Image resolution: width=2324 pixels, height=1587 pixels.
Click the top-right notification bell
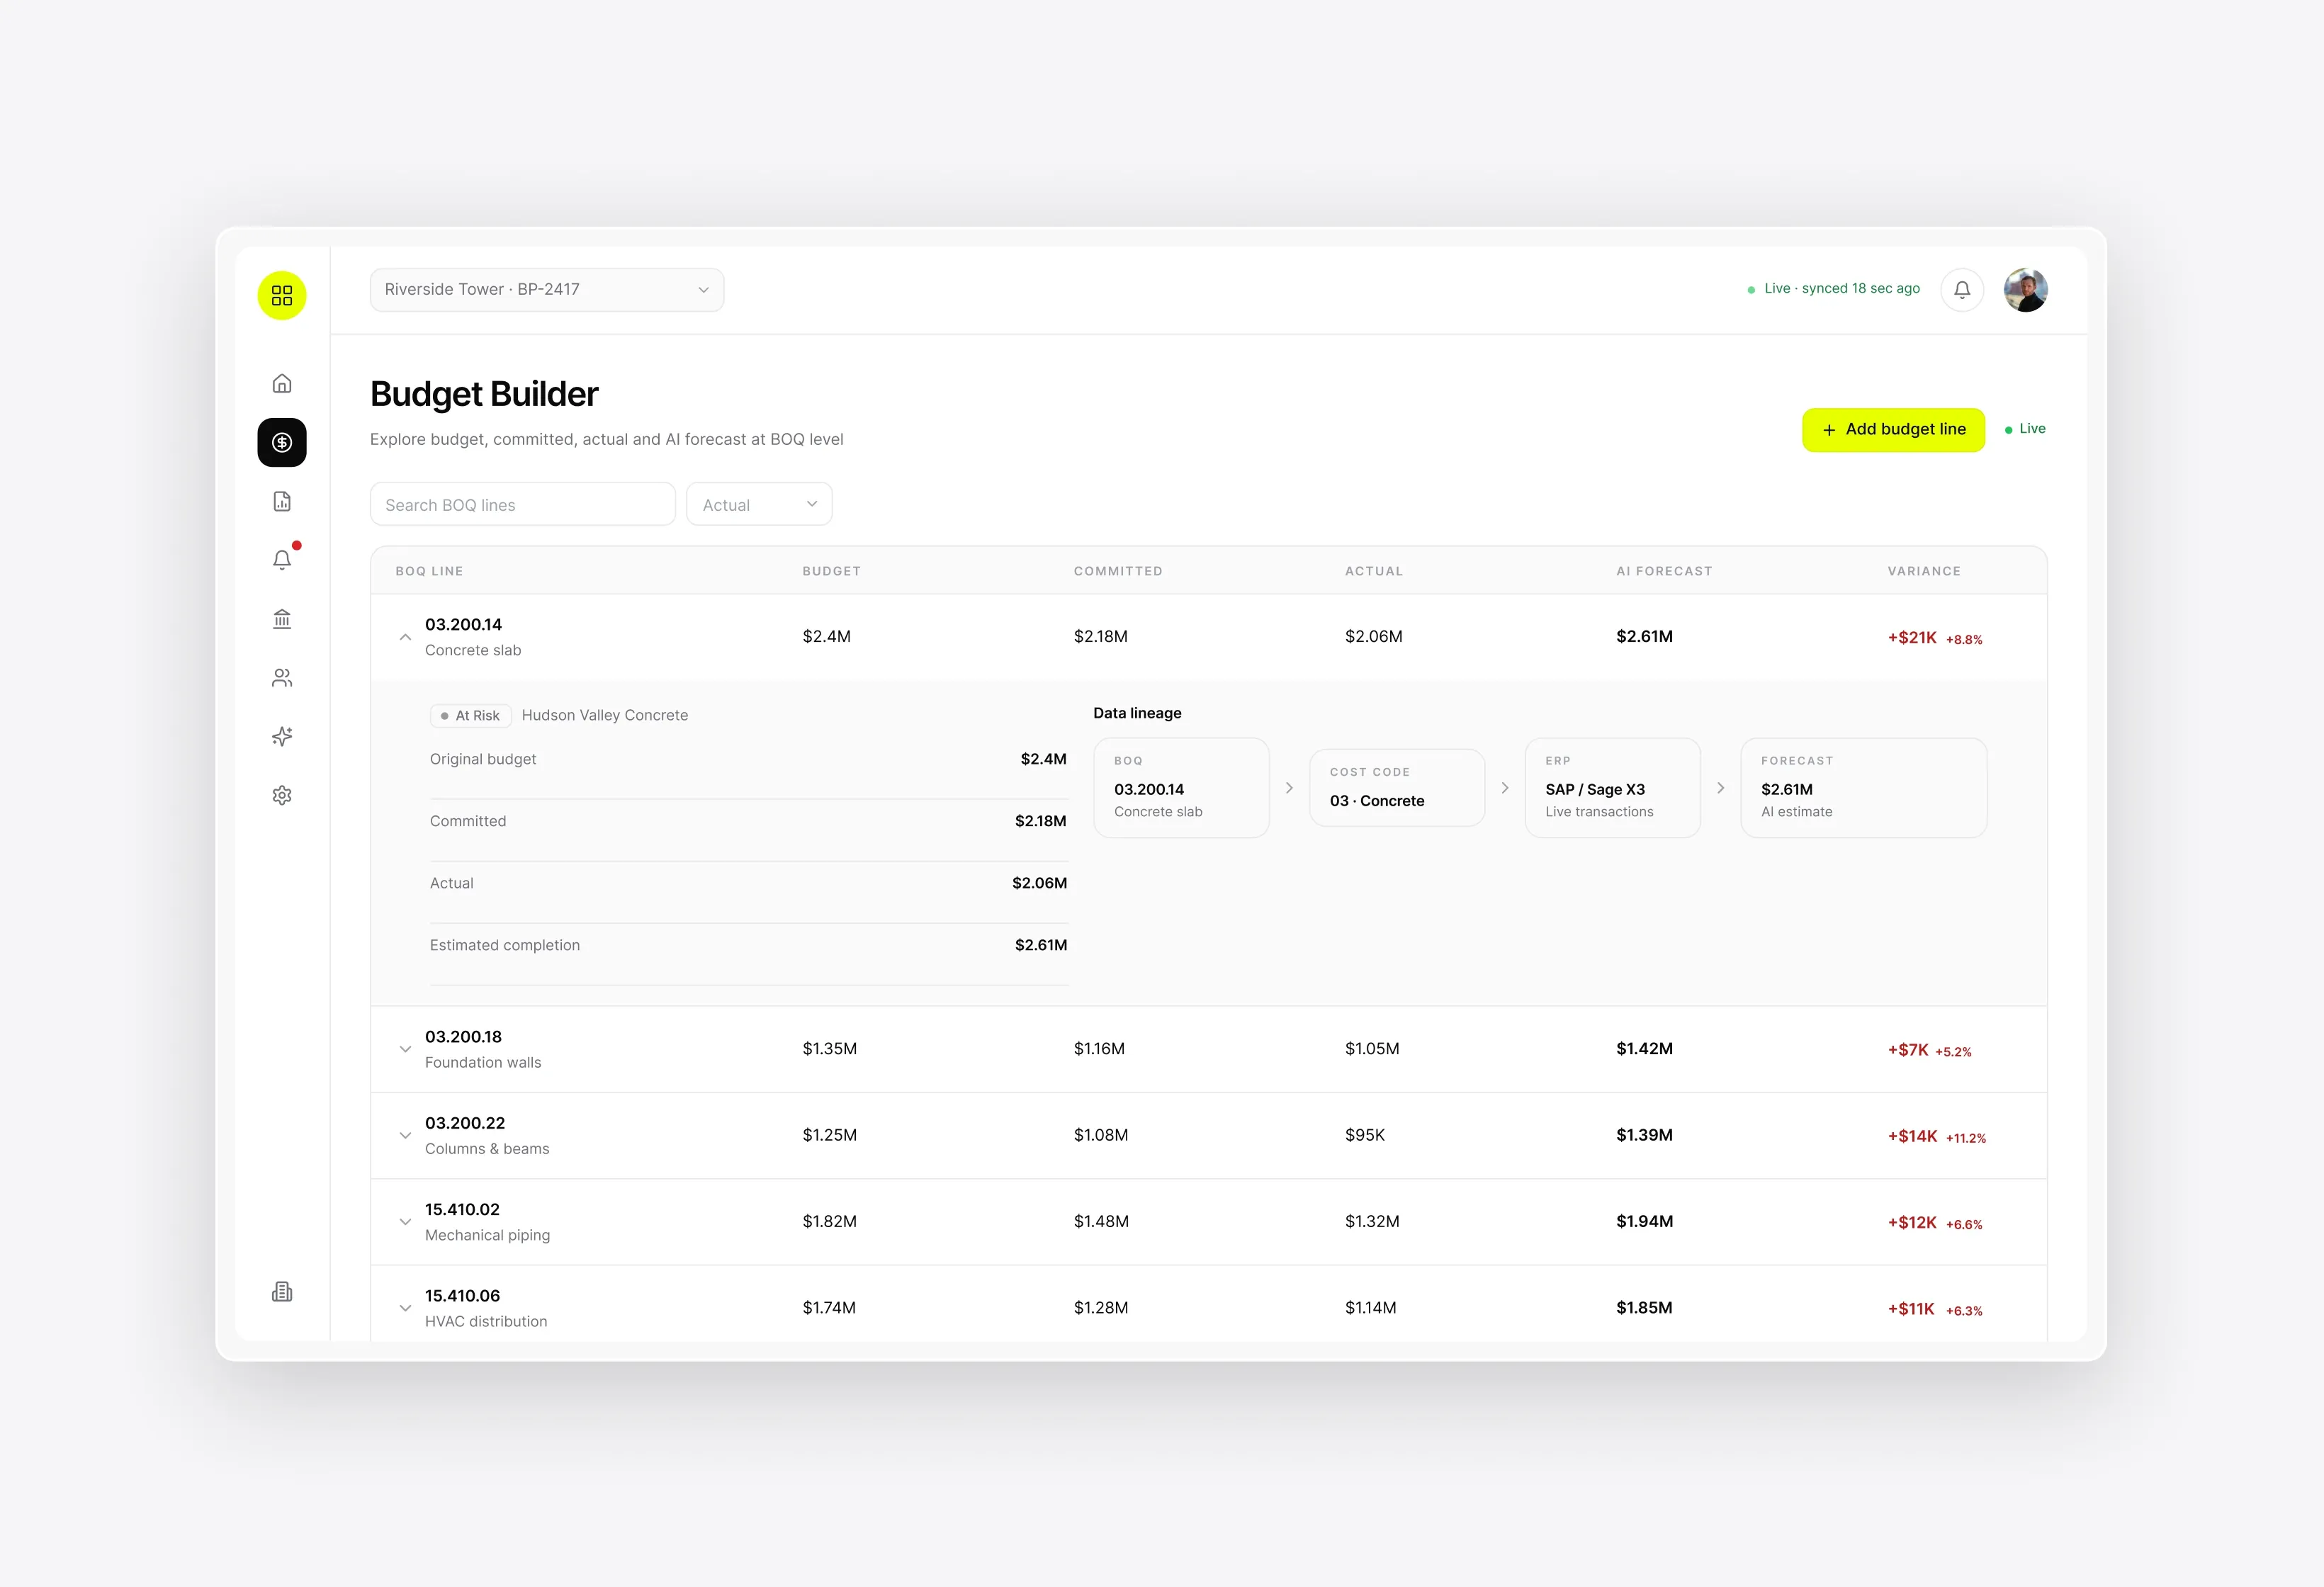pyautogui.click(x=1962, y=290)
